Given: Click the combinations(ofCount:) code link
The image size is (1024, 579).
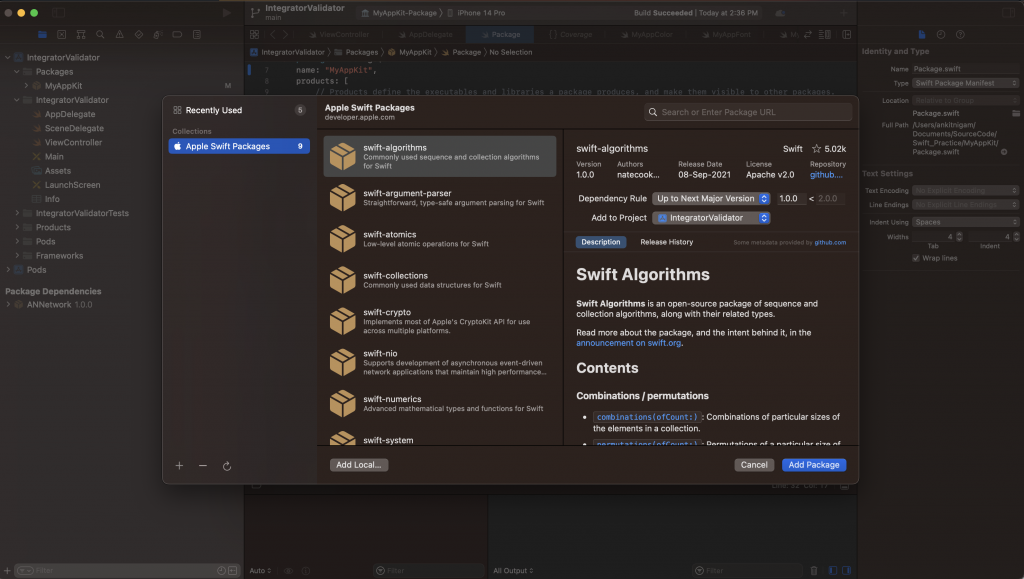Looking at the screenshot, I should pyautogui.click(x=647, y=417).
